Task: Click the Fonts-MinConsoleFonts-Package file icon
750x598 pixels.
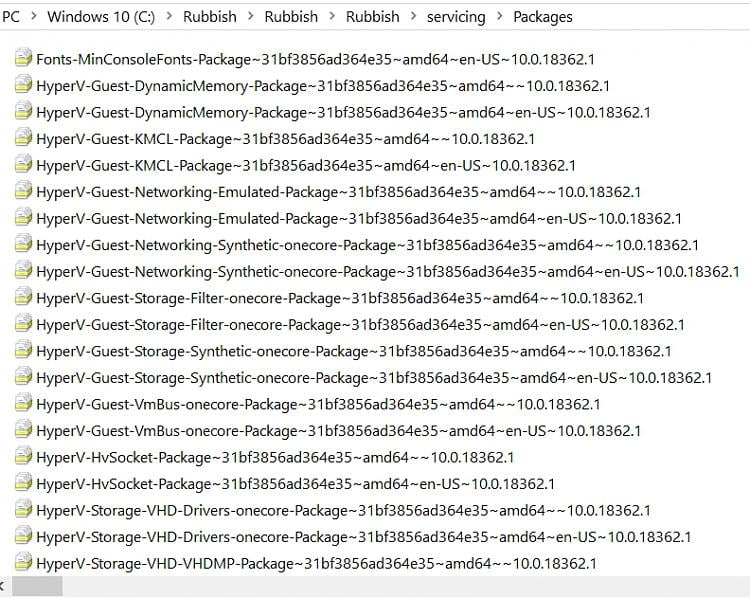Action: [23, 57]
